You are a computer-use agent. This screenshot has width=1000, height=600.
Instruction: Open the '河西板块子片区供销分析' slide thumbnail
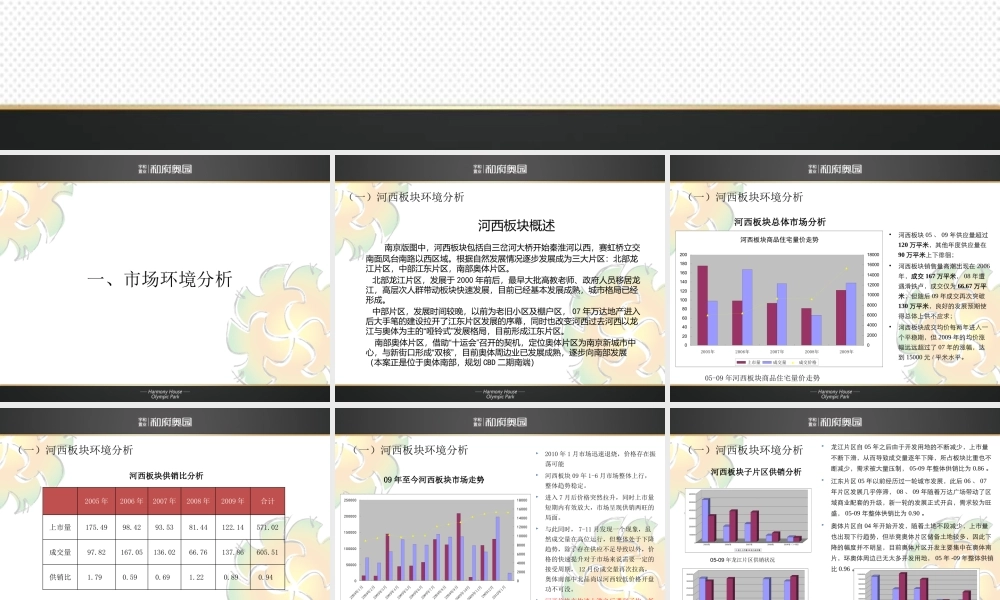835,504
